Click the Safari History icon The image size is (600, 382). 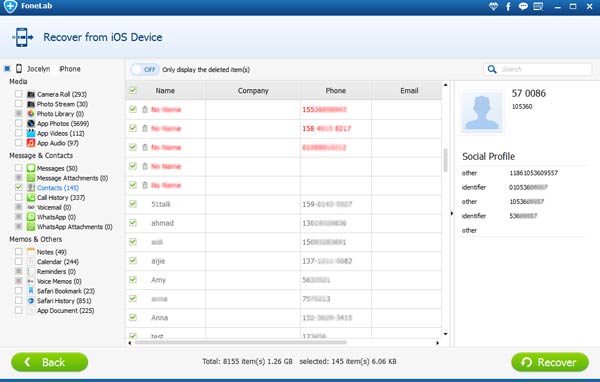[x=31, y=300]
